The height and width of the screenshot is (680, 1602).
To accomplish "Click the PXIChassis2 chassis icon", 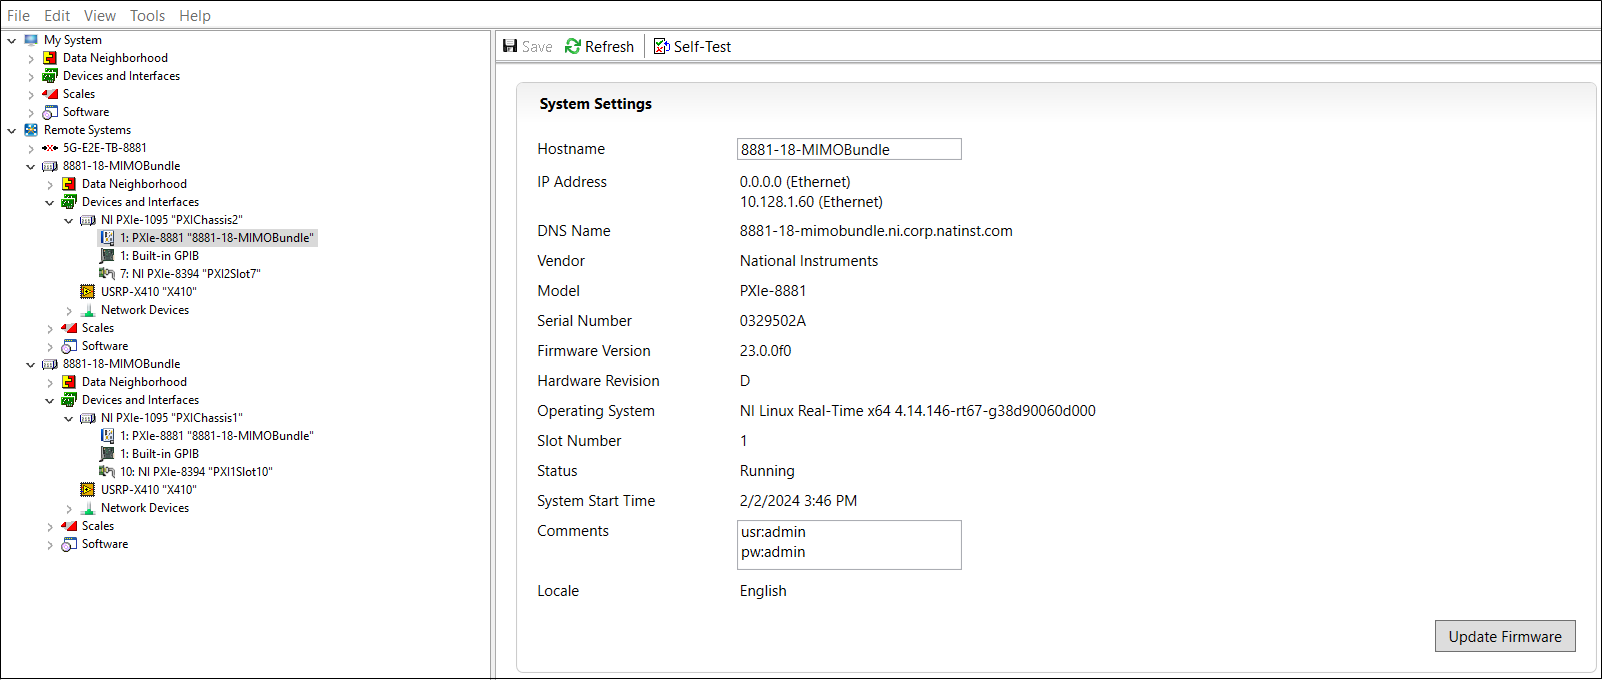I will [88, 220].
